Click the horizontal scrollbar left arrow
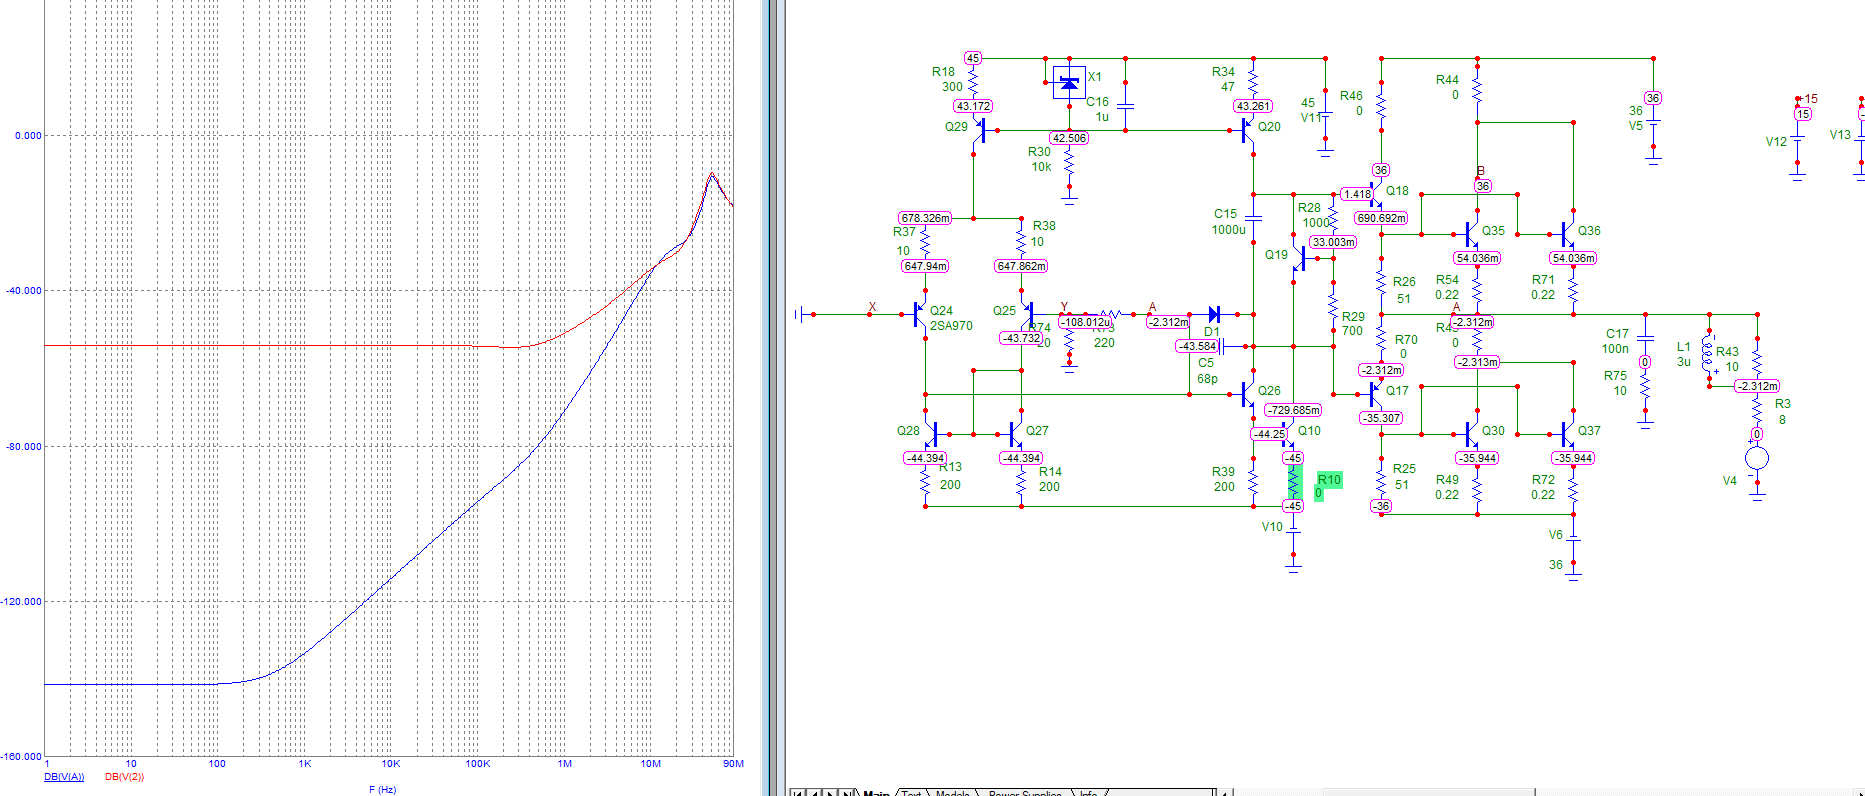Viewport: 1865px width, 796px height. [1223, 793]
